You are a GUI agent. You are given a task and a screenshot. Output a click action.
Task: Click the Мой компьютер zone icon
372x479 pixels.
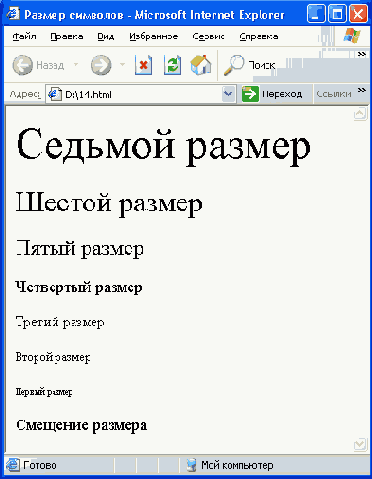point(191,465)
